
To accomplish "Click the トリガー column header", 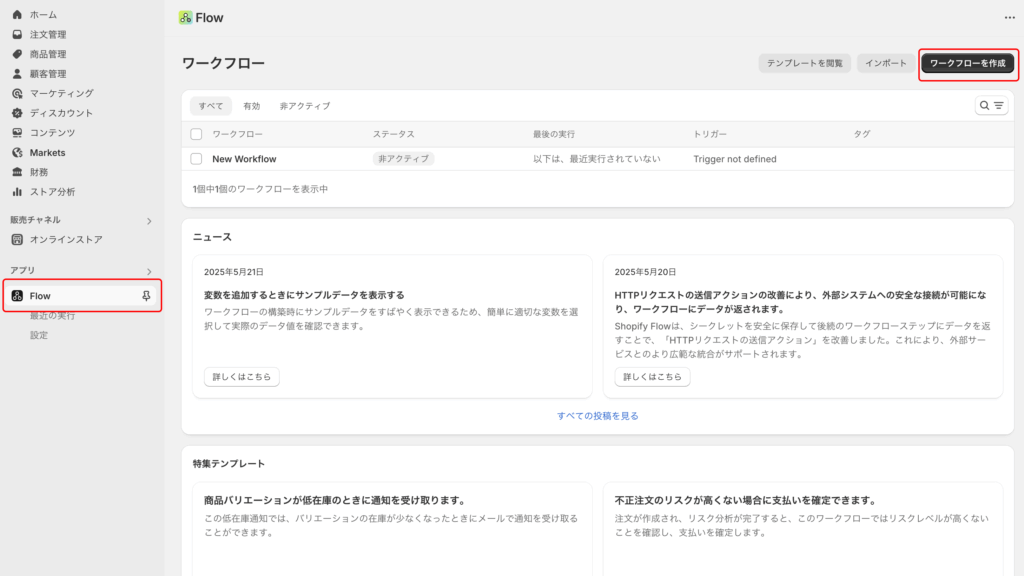I will (x=710, y=134).
